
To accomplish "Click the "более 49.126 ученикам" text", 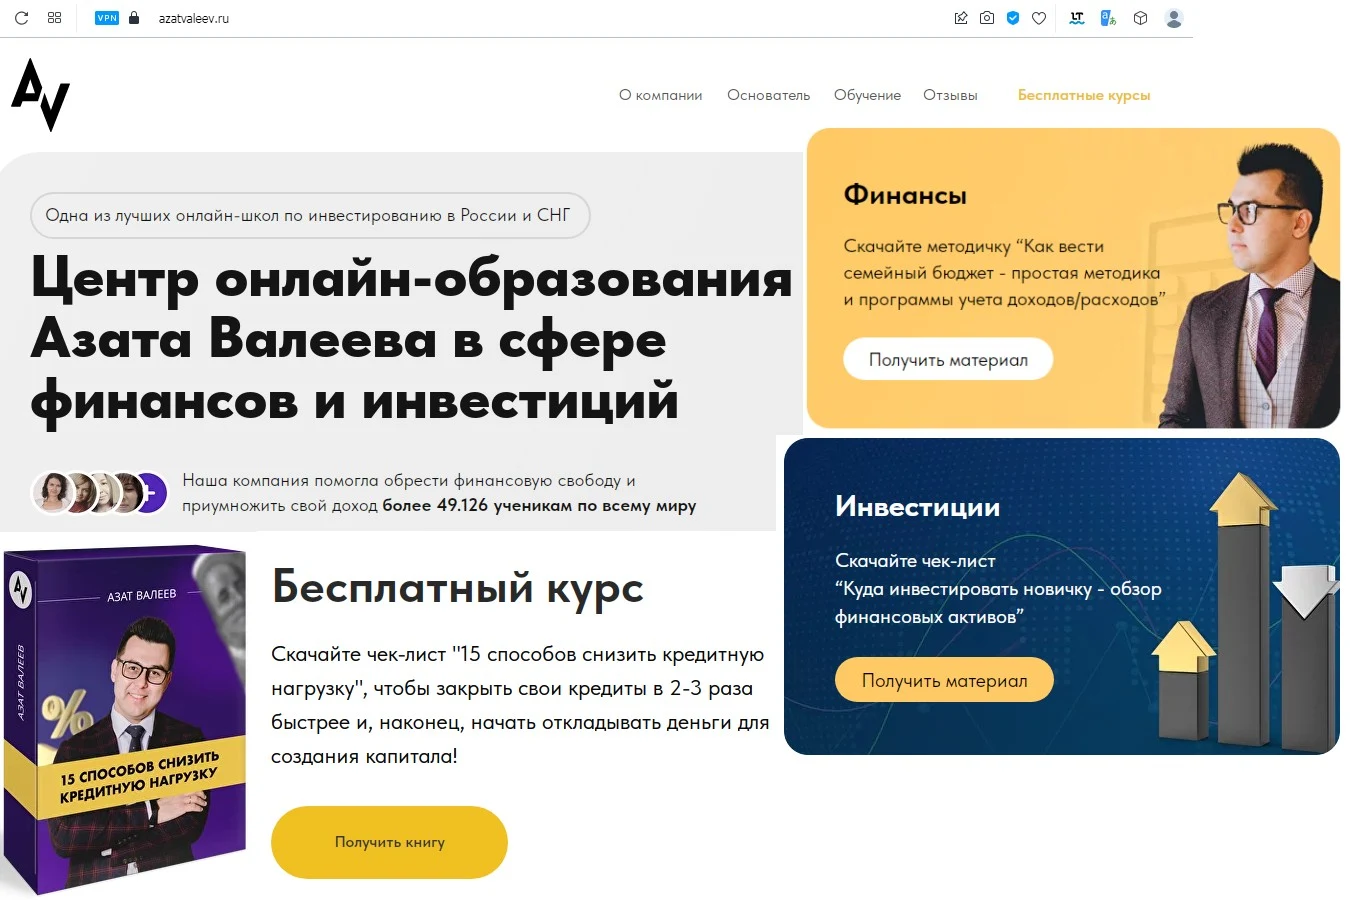I will 539,505.
